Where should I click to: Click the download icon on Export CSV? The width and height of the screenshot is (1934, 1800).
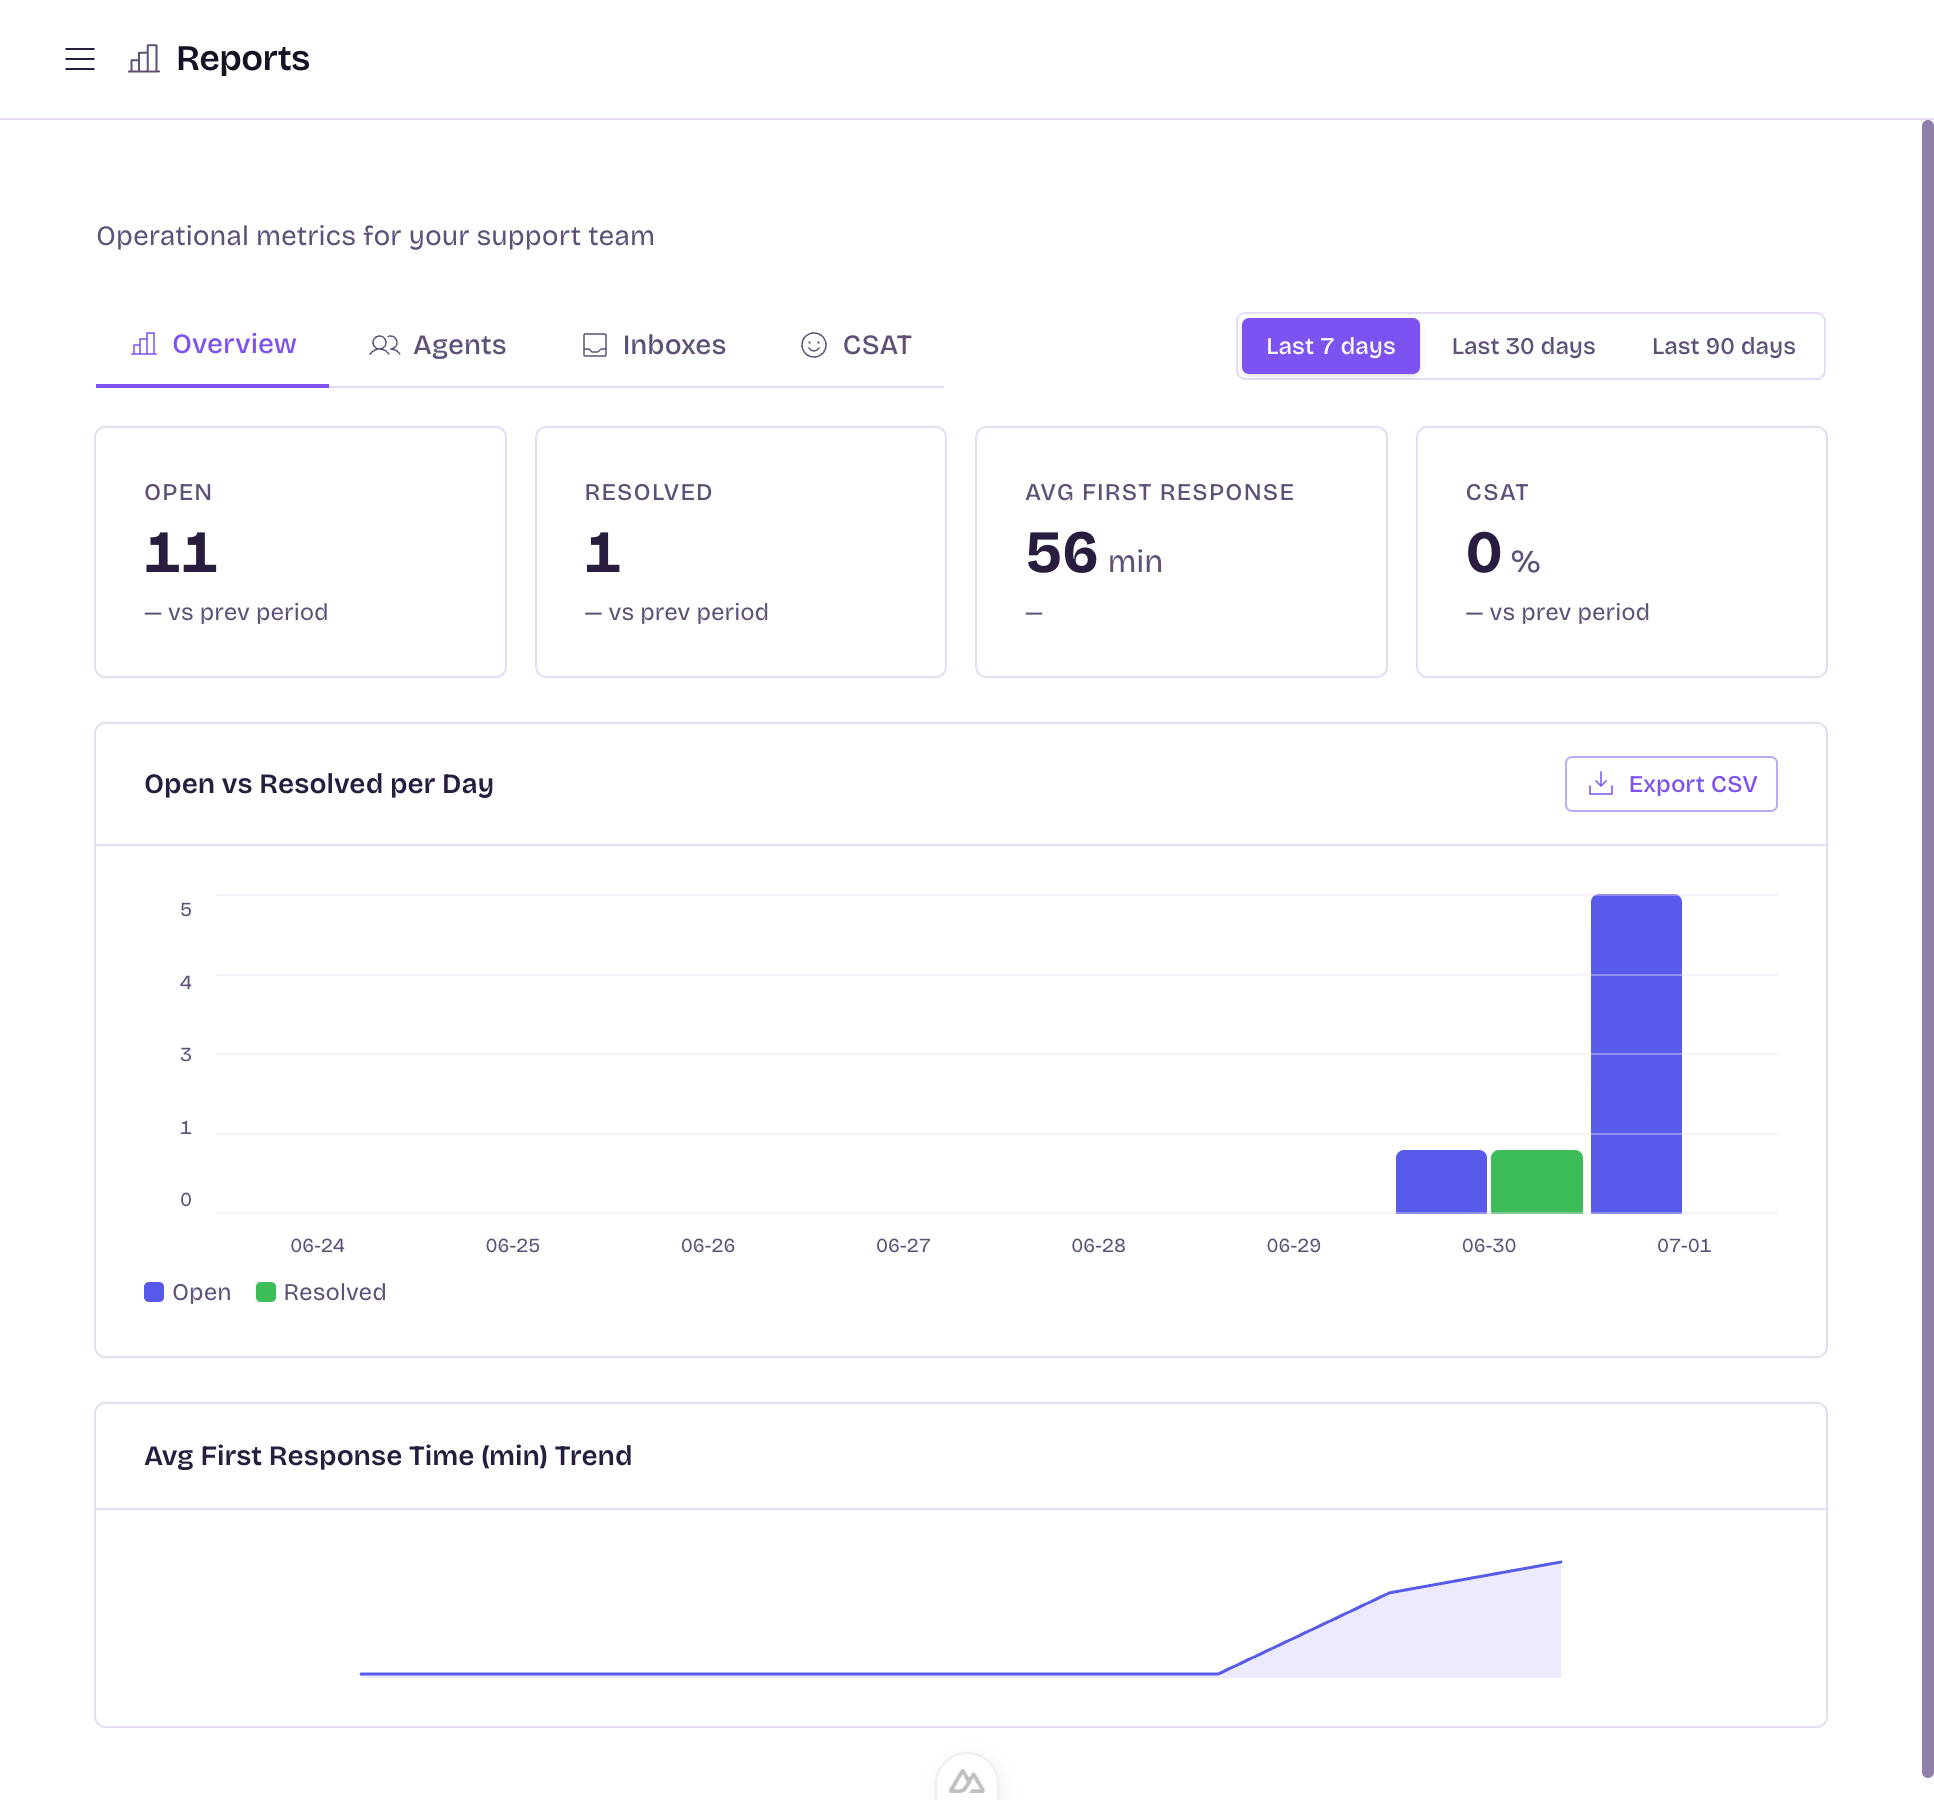[x=1601, y=783]
